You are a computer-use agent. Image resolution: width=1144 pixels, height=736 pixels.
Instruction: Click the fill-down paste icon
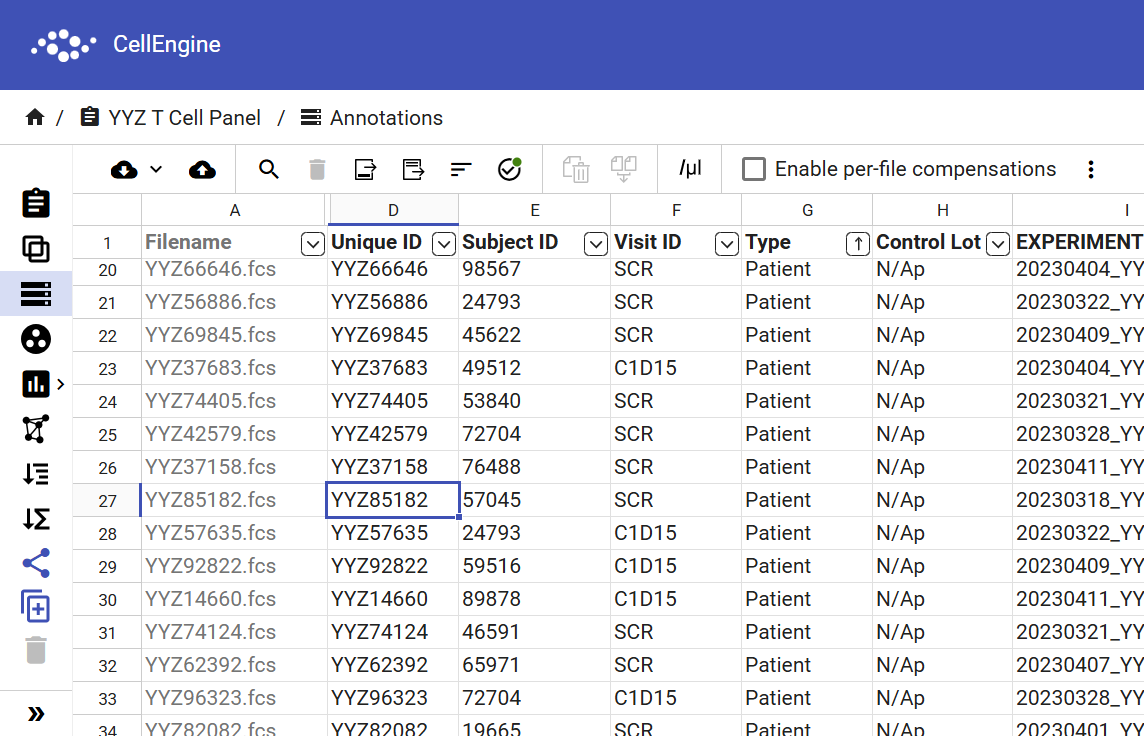pos(624,169)
